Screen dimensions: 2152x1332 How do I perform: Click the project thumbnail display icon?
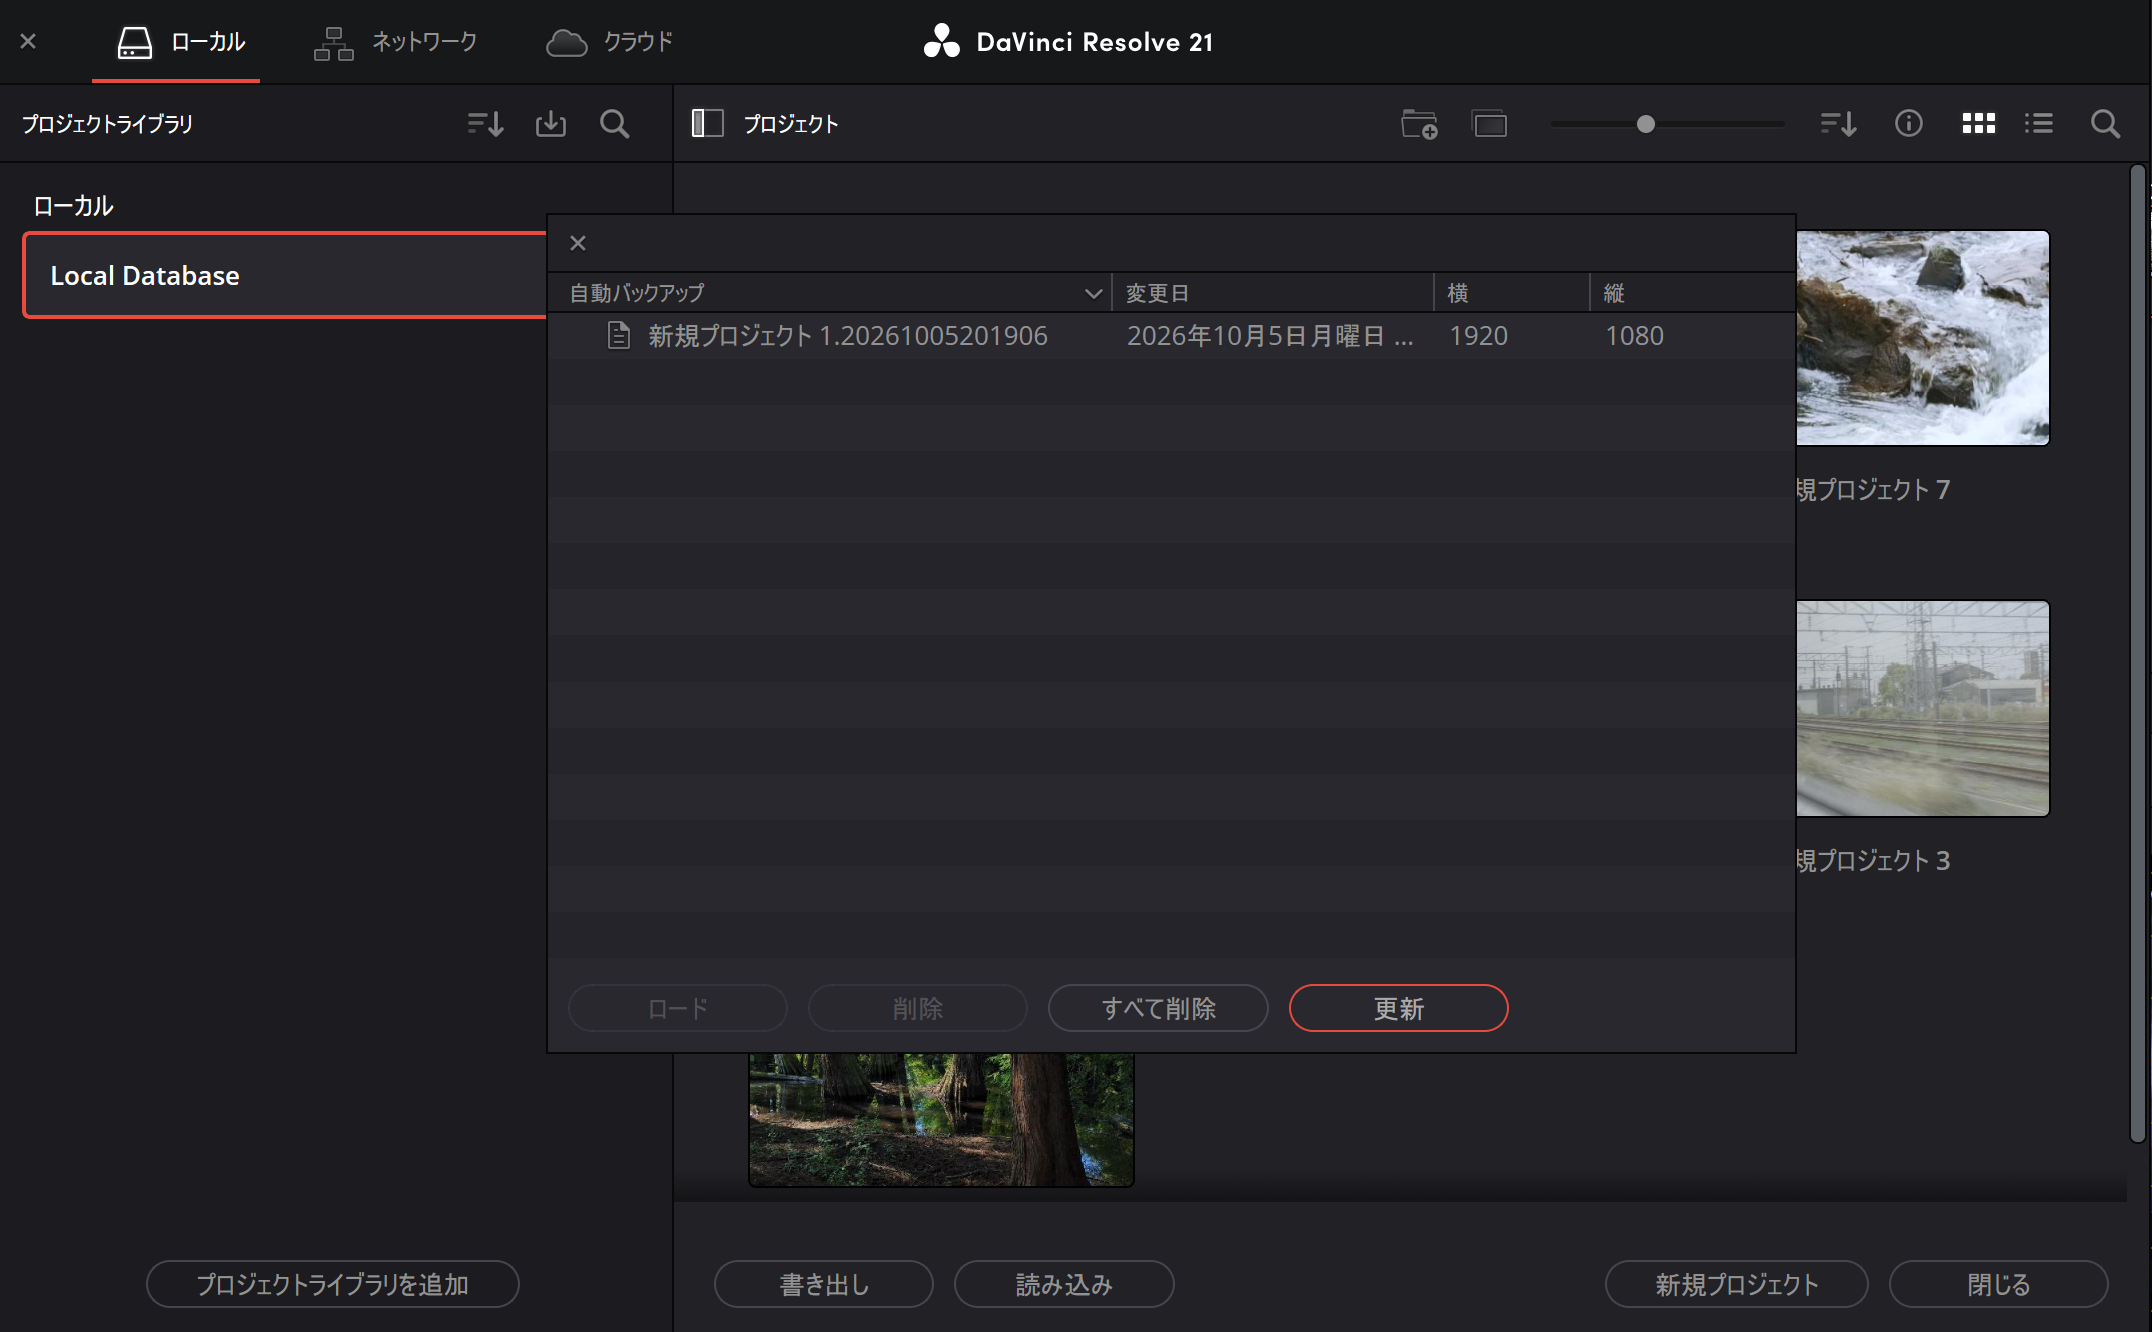[1489, 124]
